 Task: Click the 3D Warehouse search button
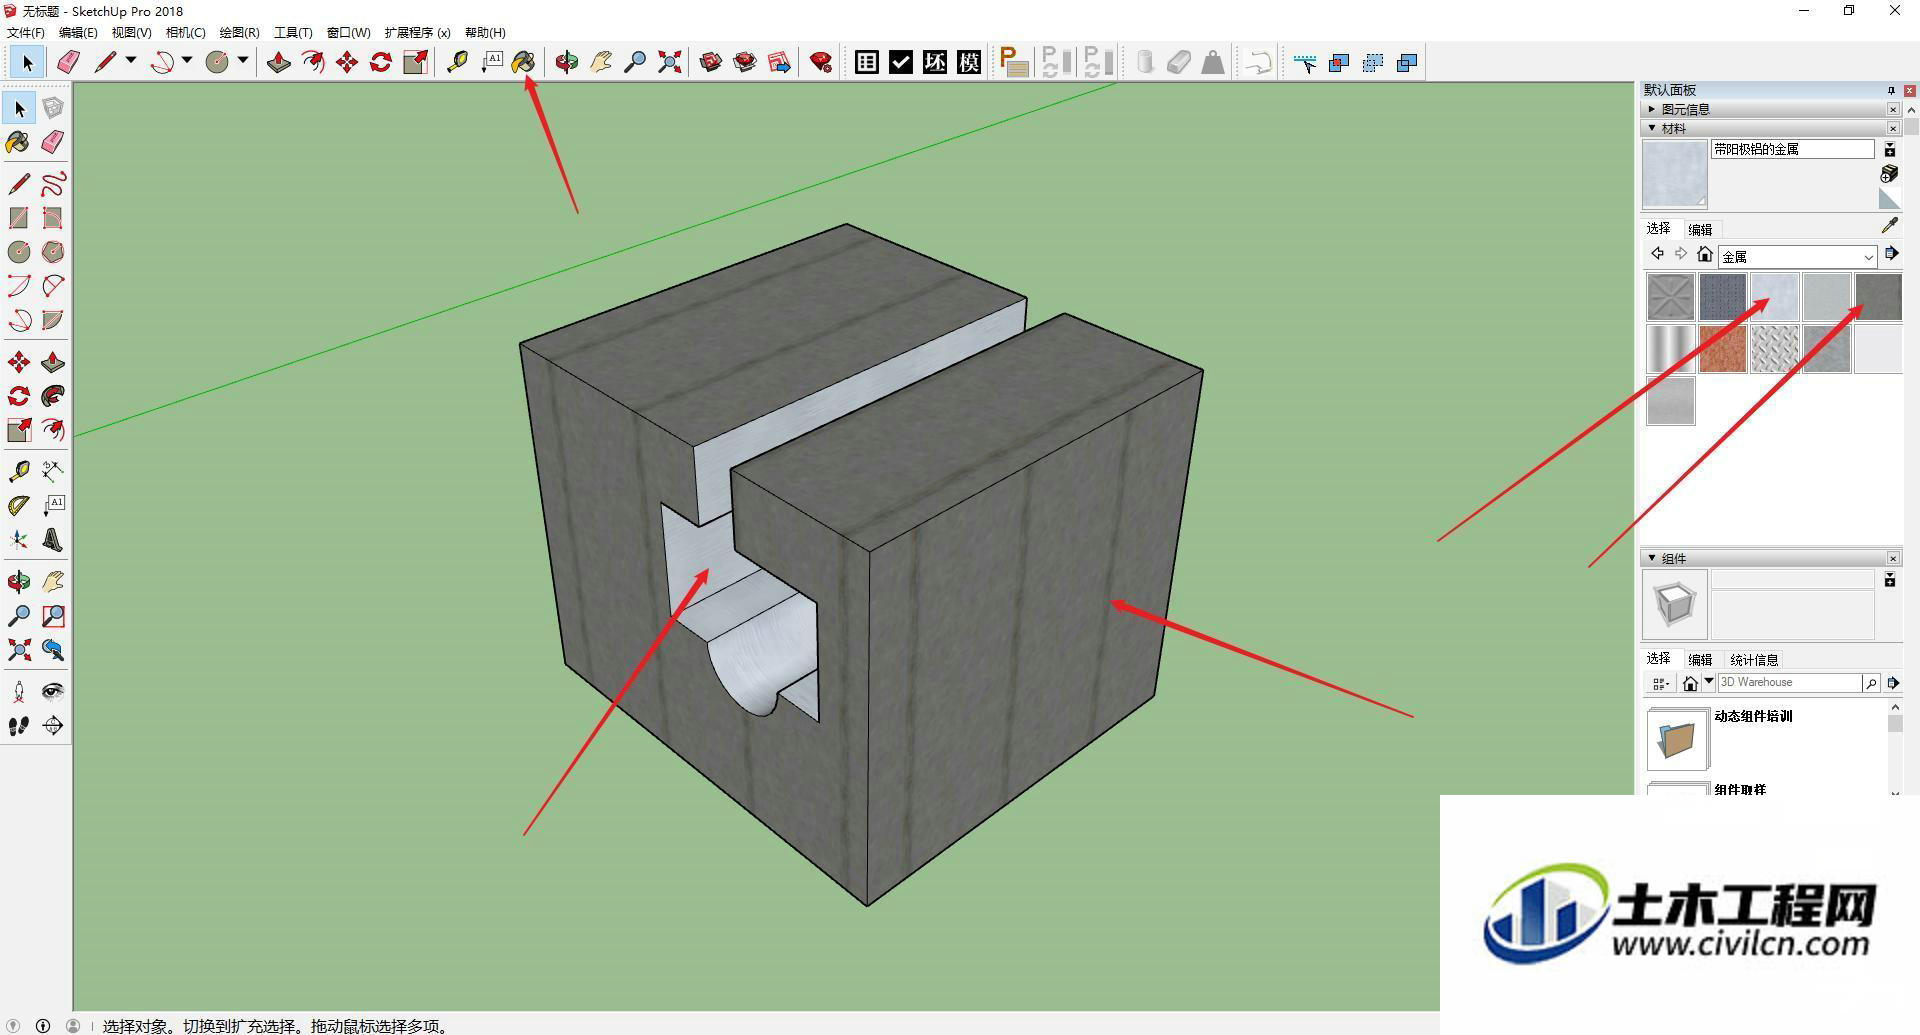pos(1871,683)
